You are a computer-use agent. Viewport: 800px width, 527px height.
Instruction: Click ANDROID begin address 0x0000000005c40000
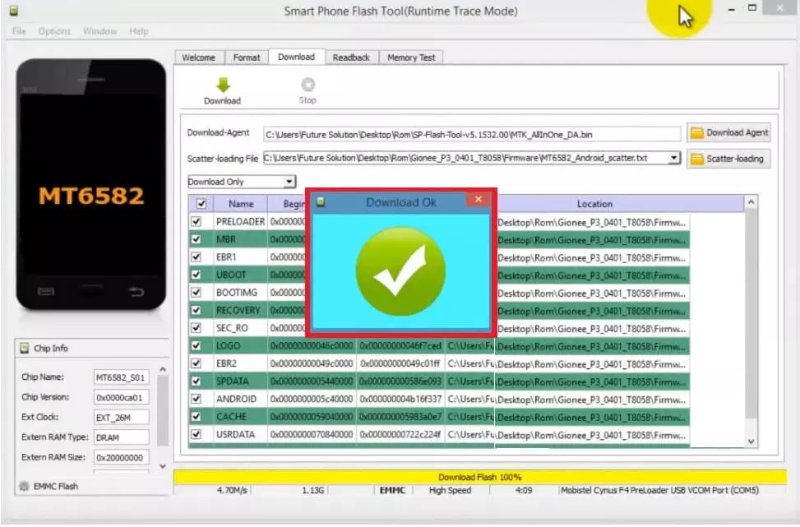[x=312, y=399]
